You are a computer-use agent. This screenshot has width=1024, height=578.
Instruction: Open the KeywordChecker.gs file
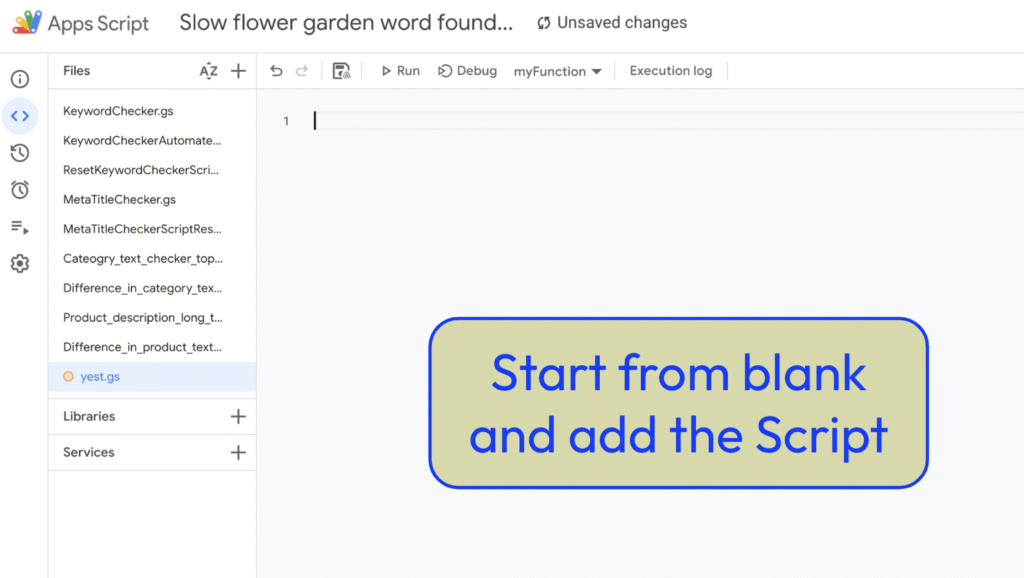pos(118,111)
